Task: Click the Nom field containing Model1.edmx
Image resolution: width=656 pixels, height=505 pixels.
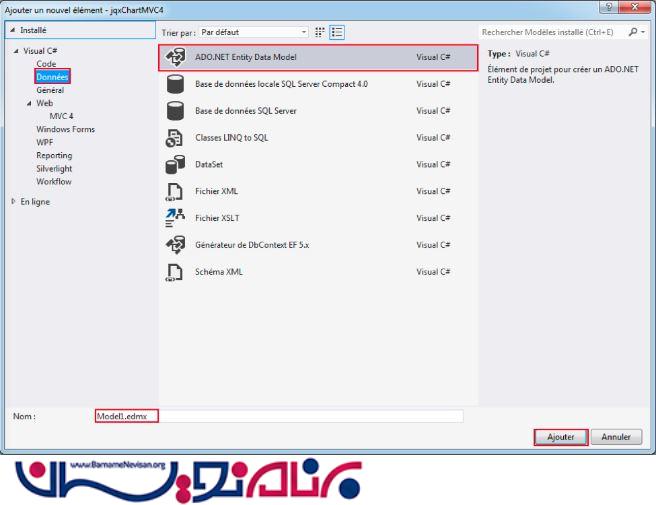Action: (280, 415)
